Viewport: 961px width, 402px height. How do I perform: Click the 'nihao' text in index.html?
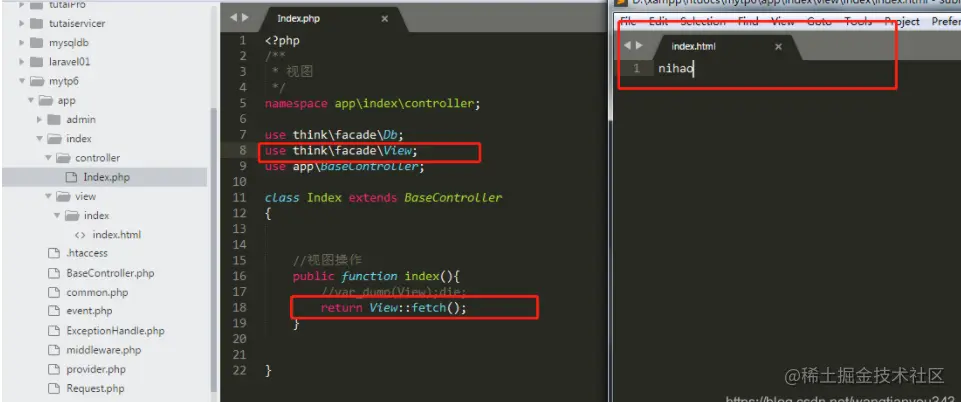[x=675, y=69]
